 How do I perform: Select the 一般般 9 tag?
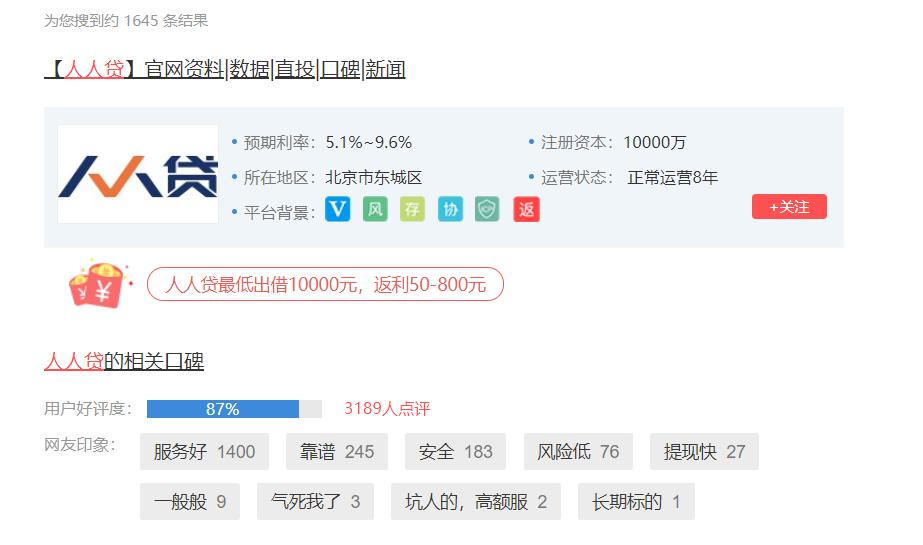point(190,501)
